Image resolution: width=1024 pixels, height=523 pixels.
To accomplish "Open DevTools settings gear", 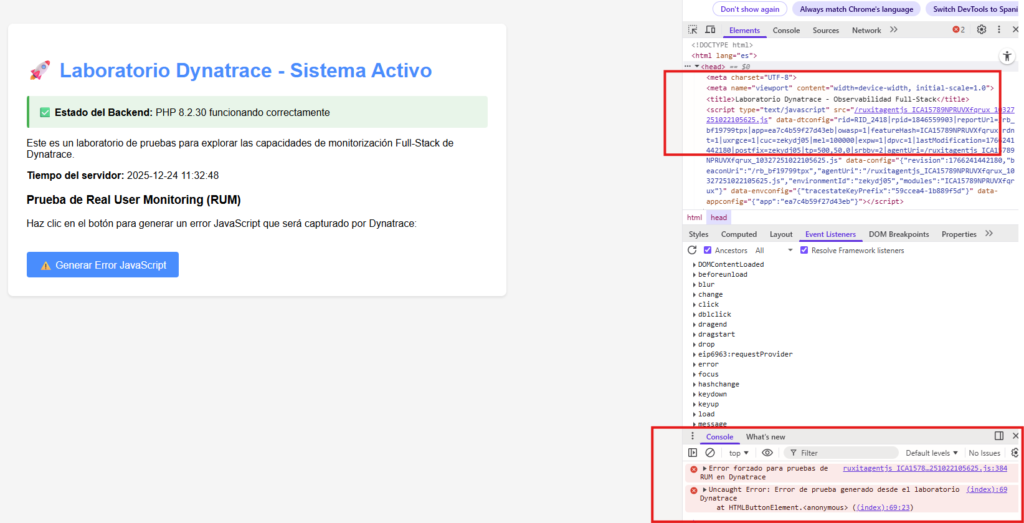I will [982, 30].
